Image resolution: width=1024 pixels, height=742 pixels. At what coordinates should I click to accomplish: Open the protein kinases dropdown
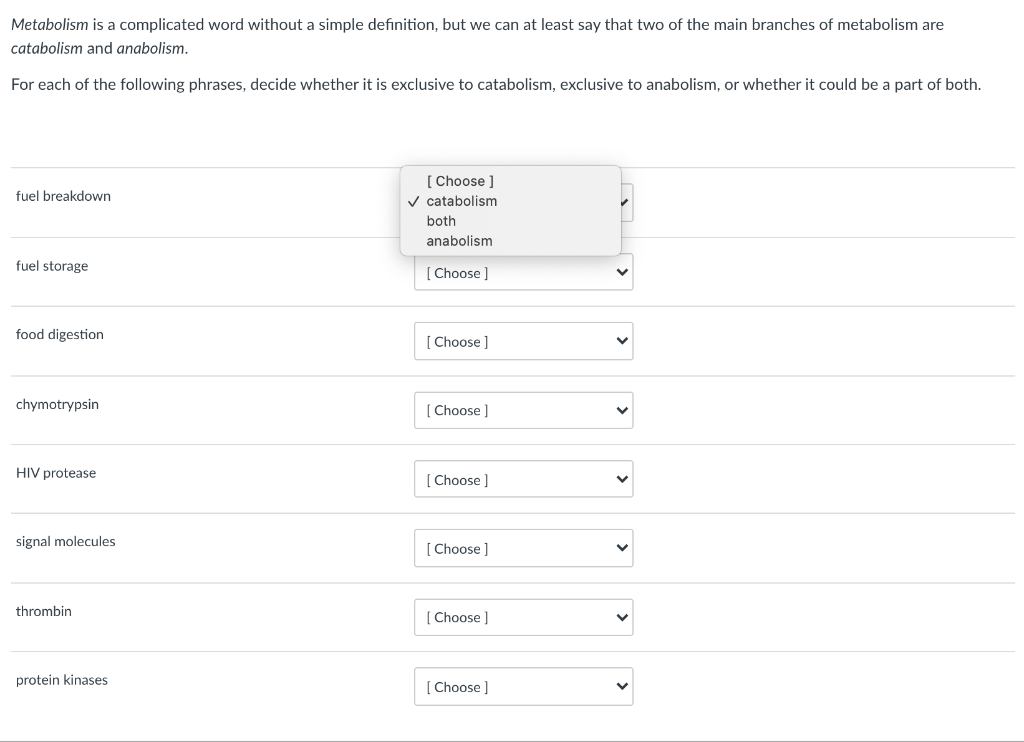(523, 687)
